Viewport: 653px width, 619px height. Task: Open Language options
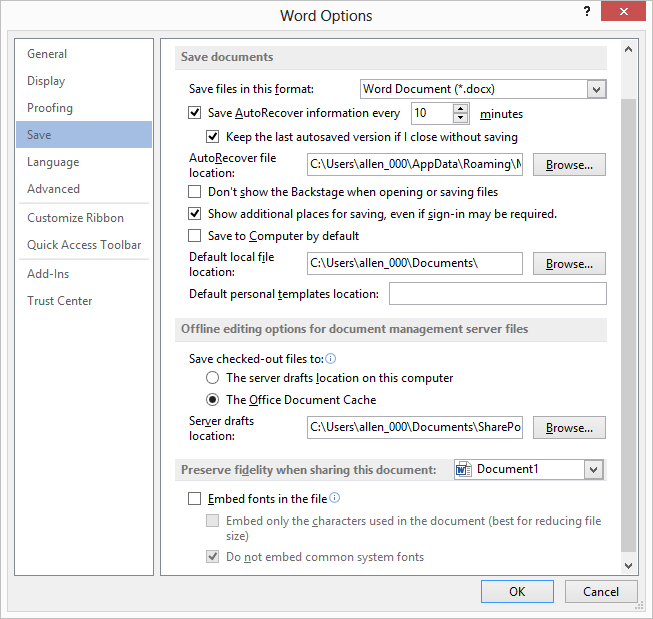[84, 162]
